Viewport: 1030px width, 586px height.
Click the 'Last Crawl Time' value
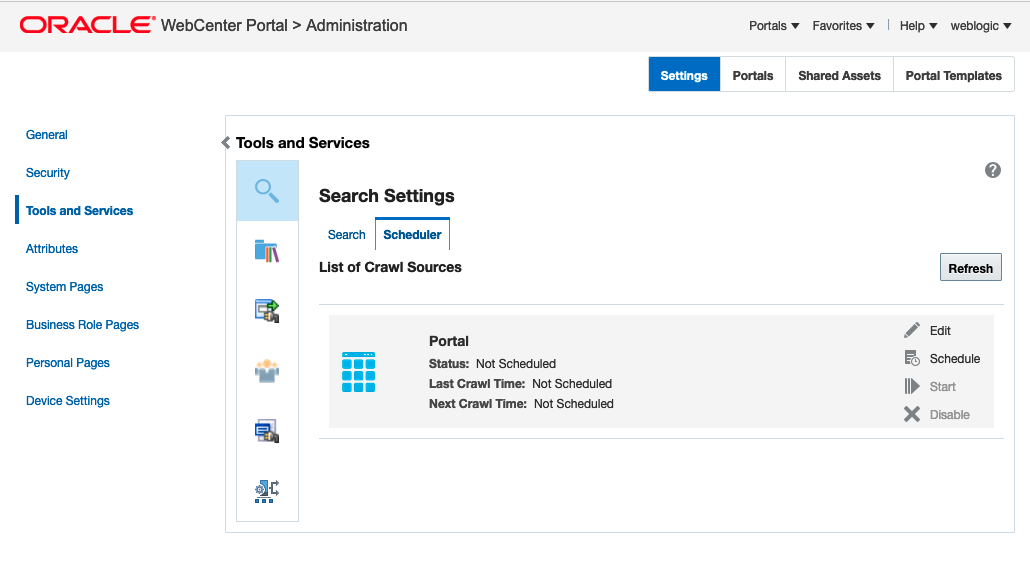pos(572,384)
